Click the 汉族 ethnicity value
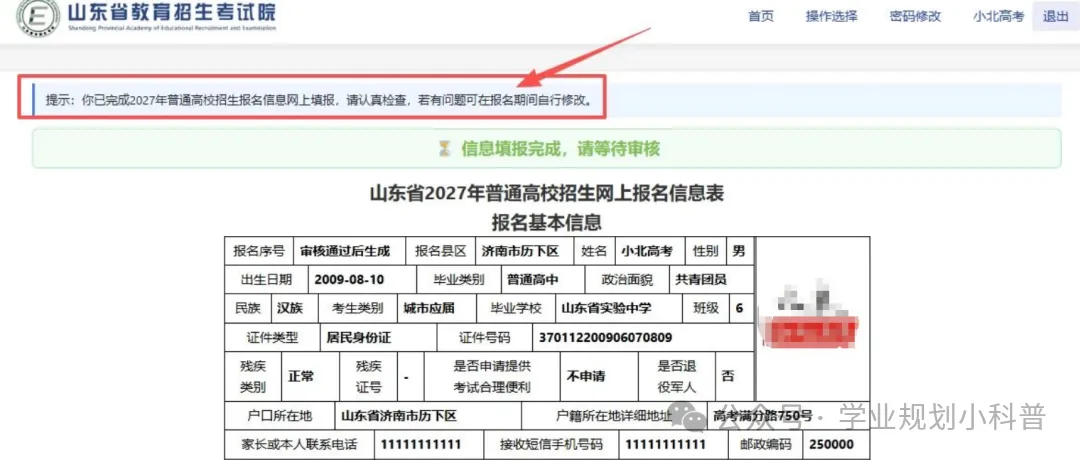The height and width of the screenshot is (460, 1080). (x=289, y=308)
